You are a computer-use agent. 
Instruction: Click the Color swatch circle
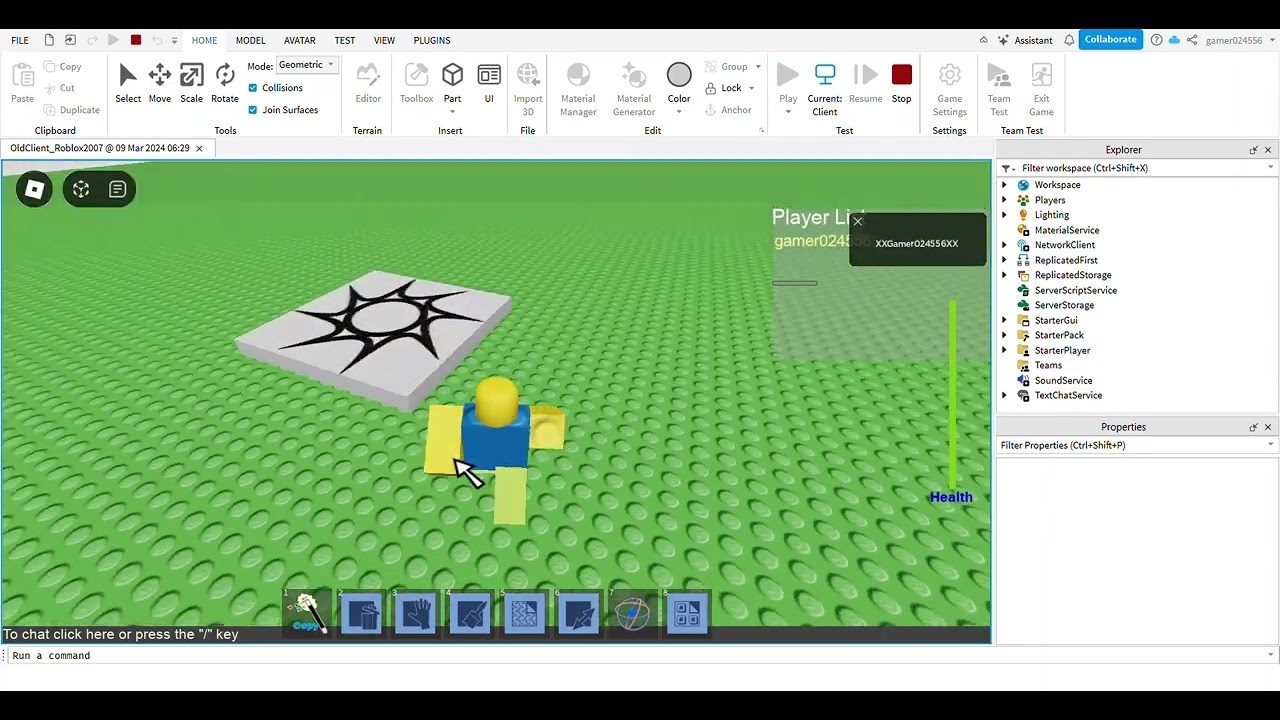(x=679, y=75)
